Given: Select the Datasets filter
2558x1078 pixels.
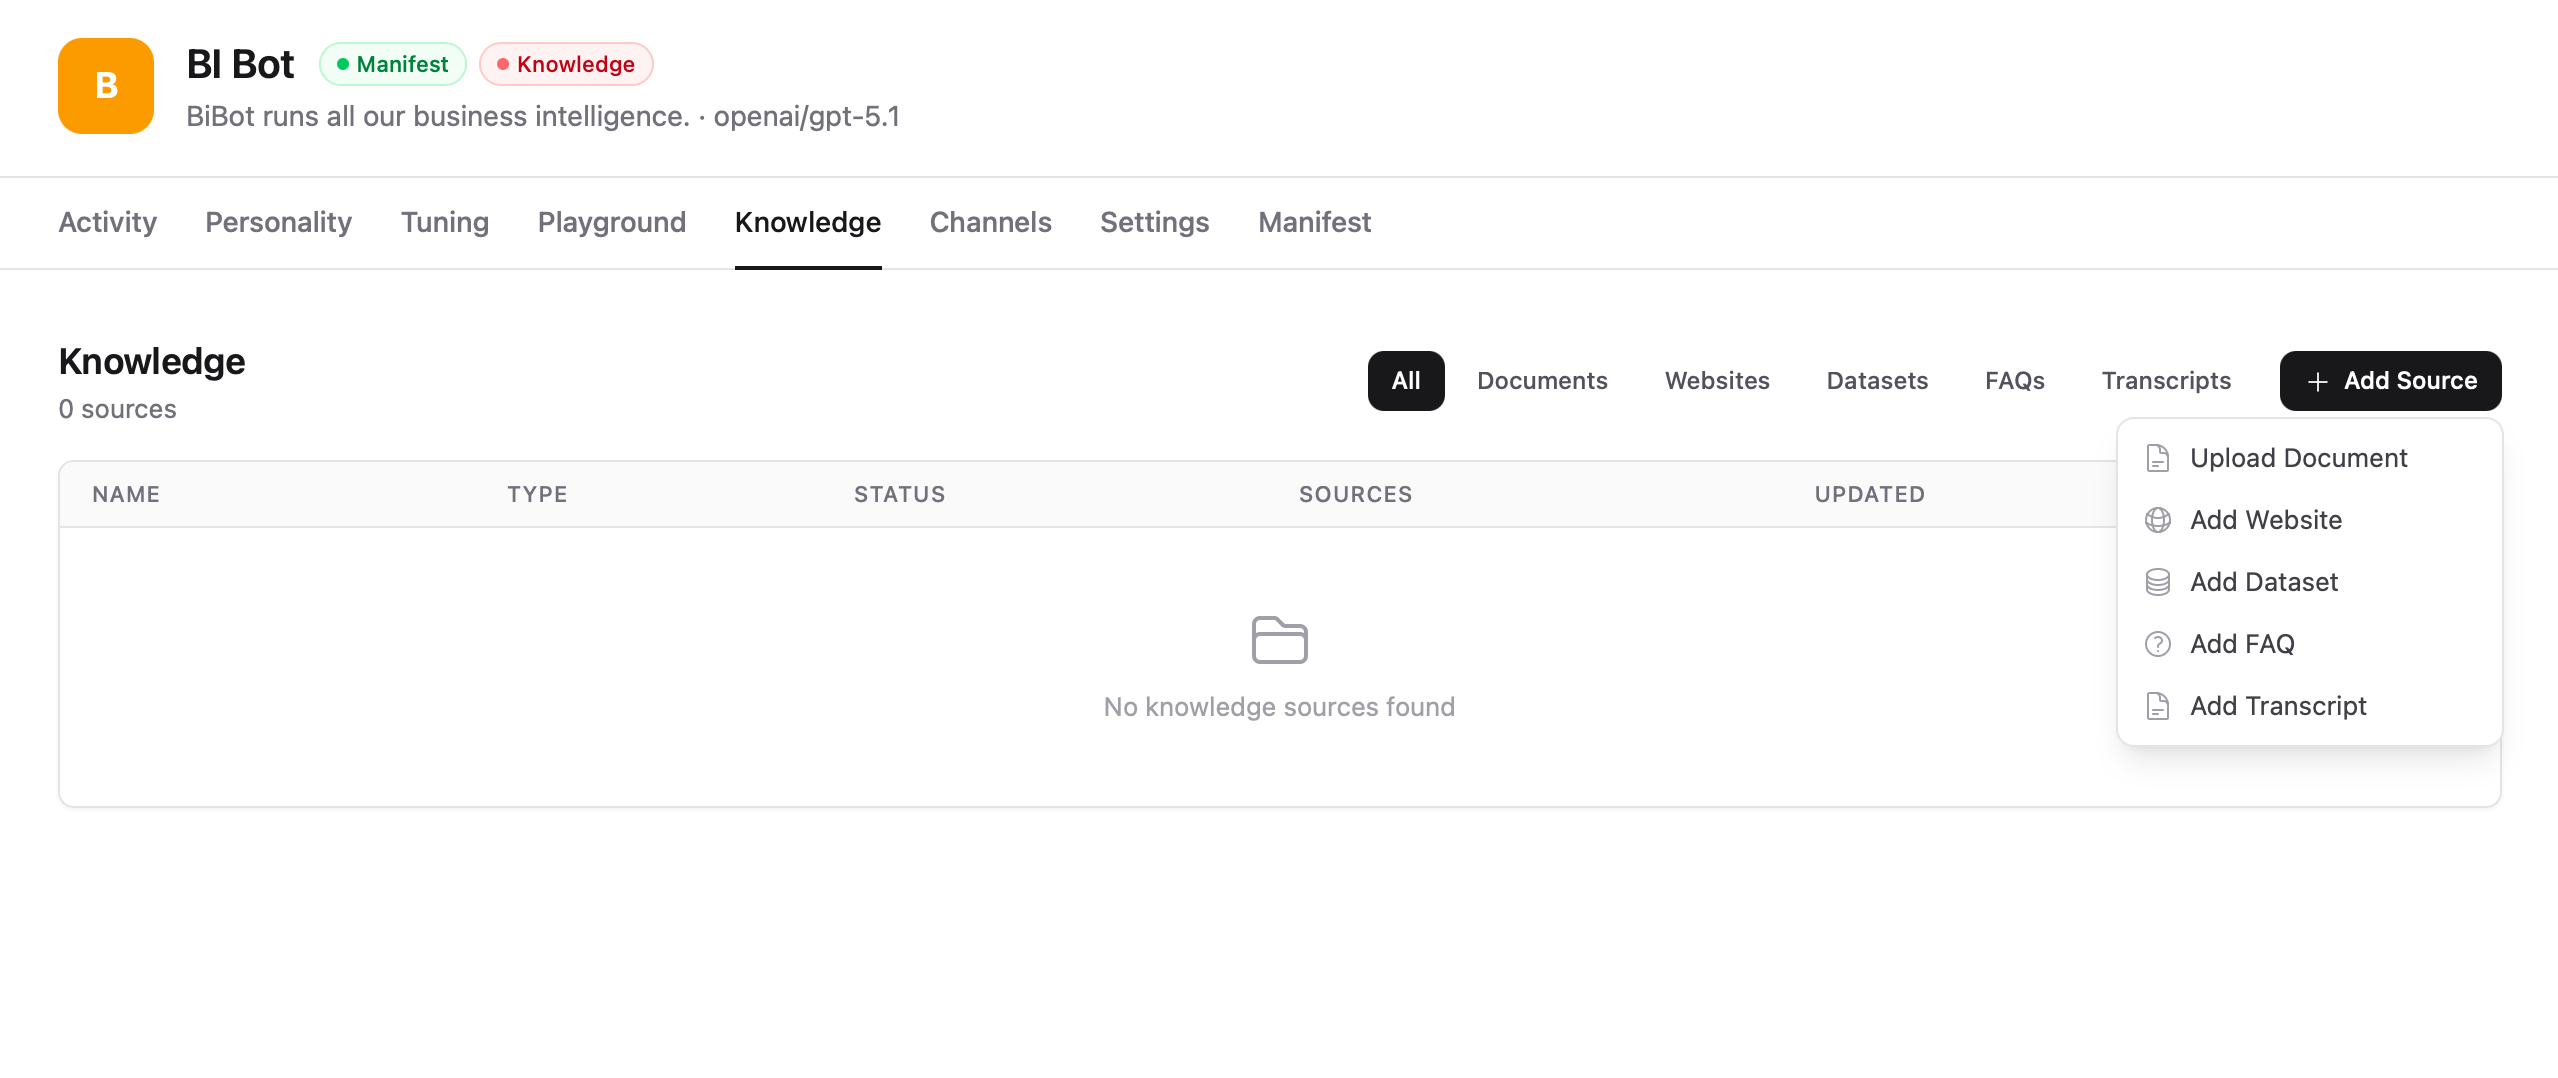Looking at the screenshot, I should click(x=1876, y=380).
